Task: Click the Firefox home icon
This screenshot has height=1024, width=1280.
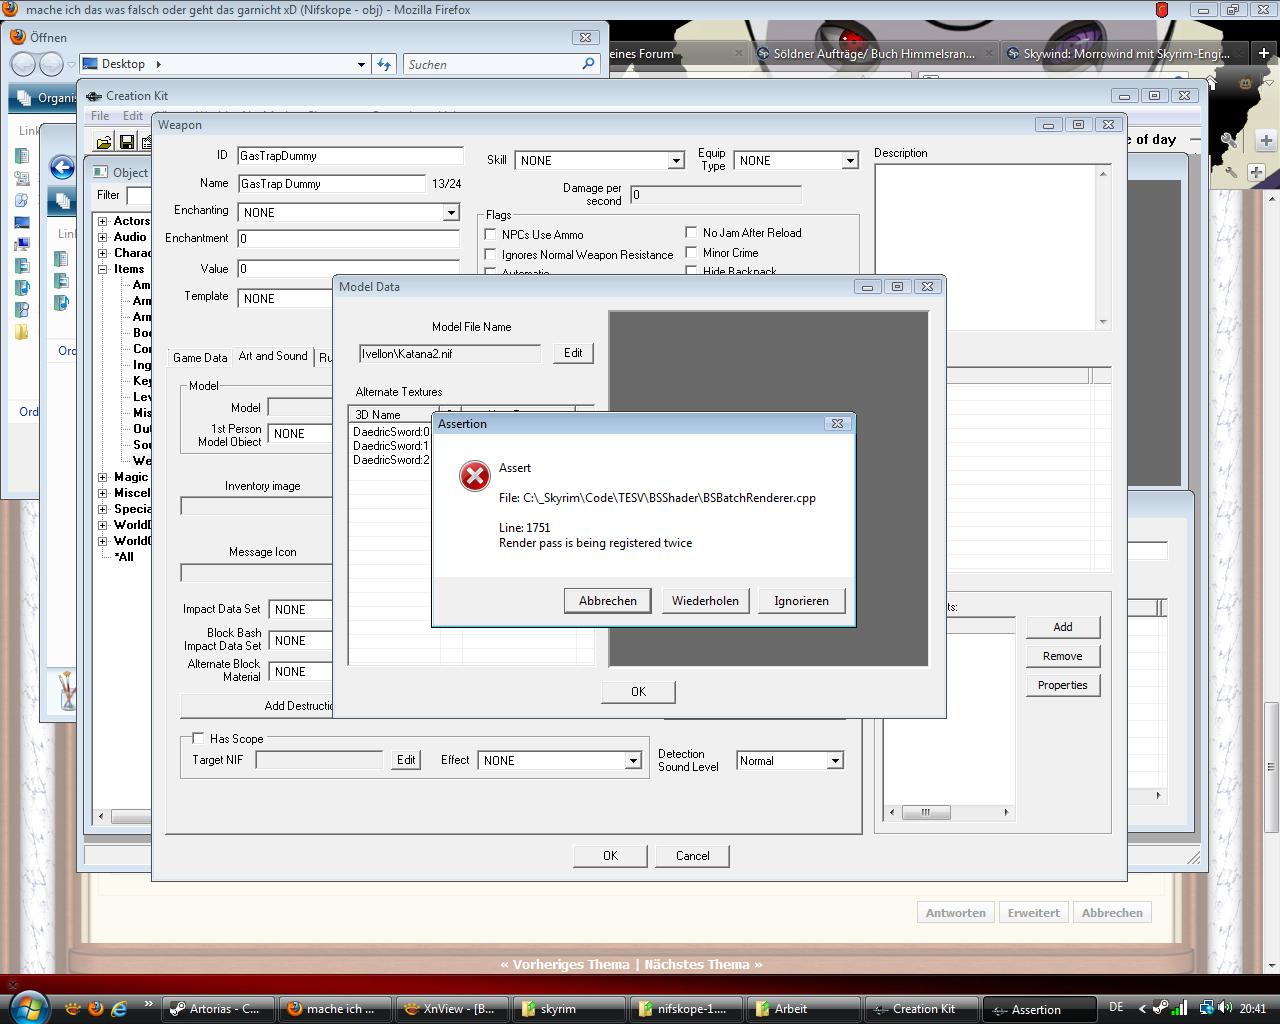Action: click(1212, 82)
